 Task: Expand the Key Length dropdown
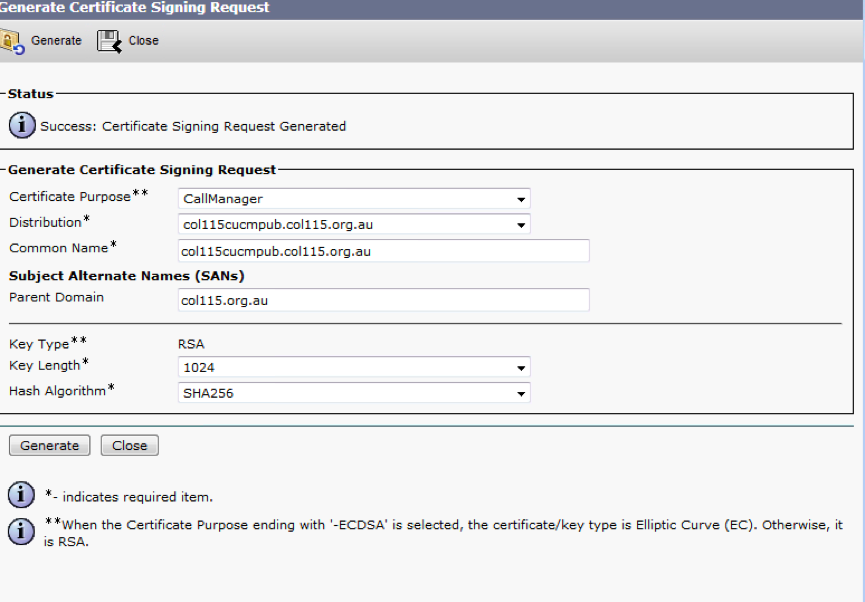pyautogui.click(x=354, y=367)
